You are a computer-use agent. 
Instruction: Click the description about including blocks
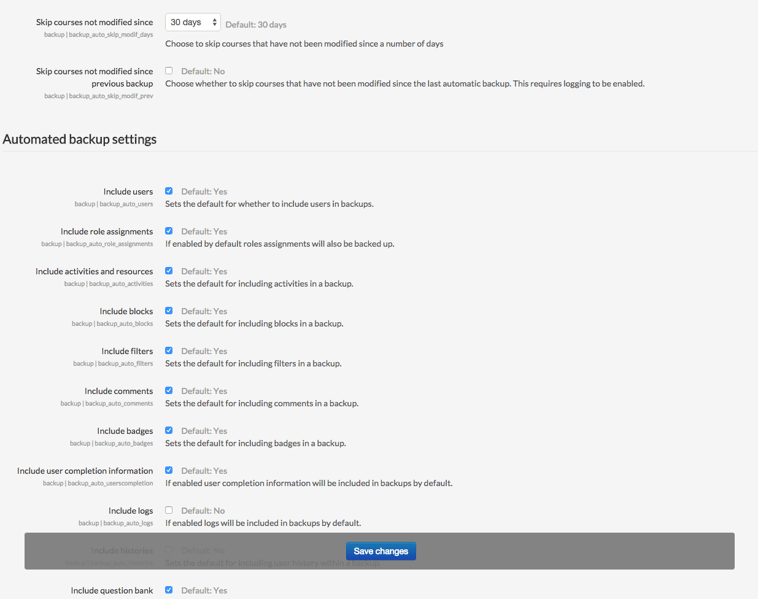(x=254, y=324)
